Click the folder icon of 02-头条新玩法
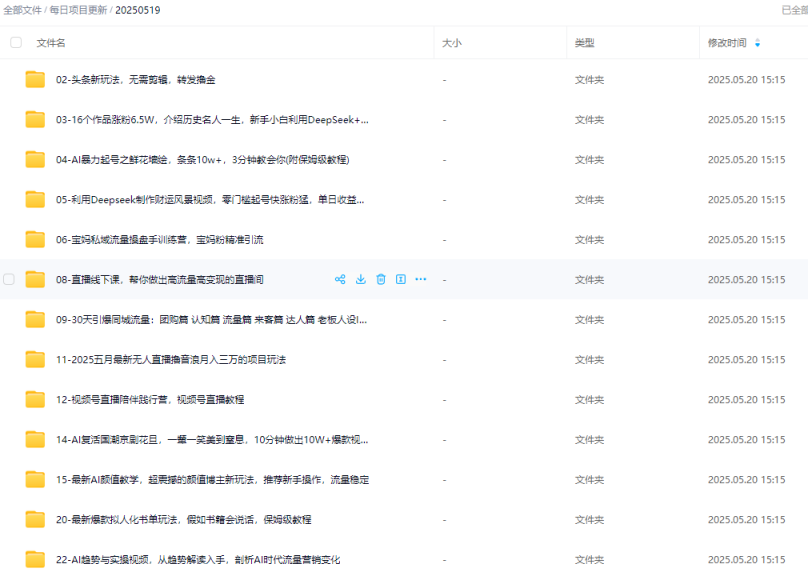The width and height of the screenshot is (808, 584). (36, 79)
